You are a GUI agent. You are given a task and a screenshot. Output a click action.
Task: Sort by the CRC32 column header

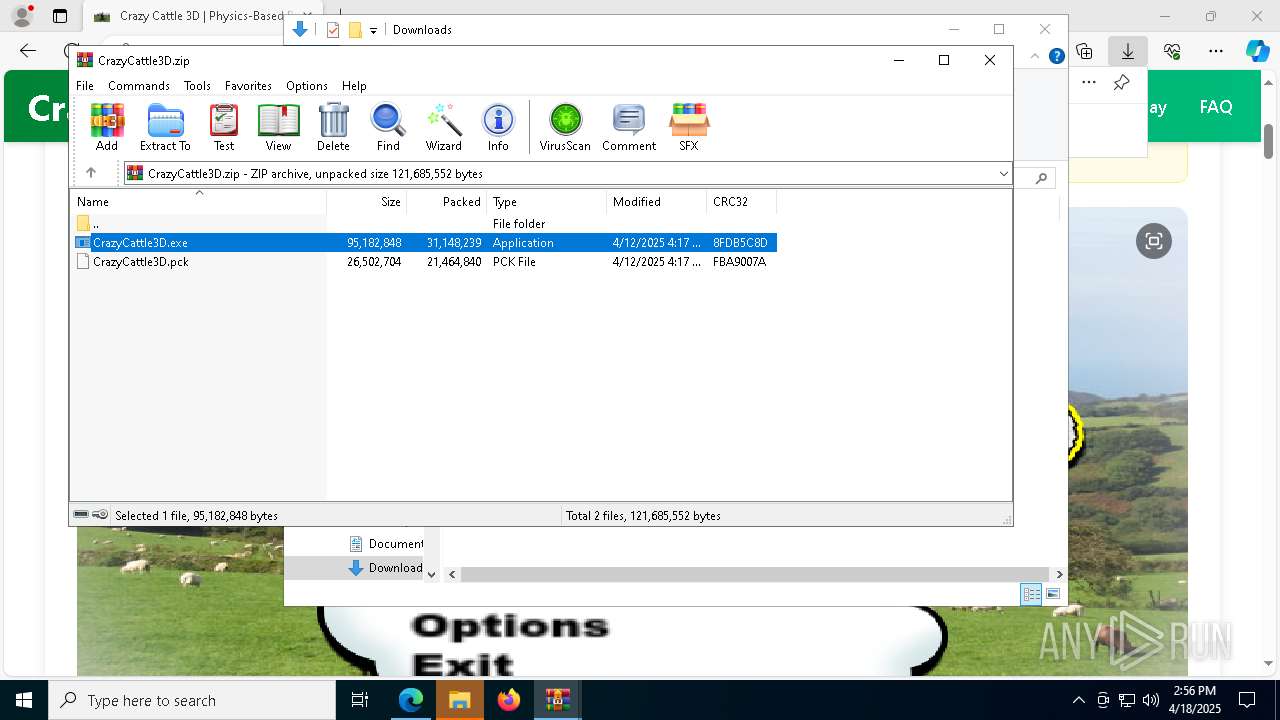coord(742,201)
